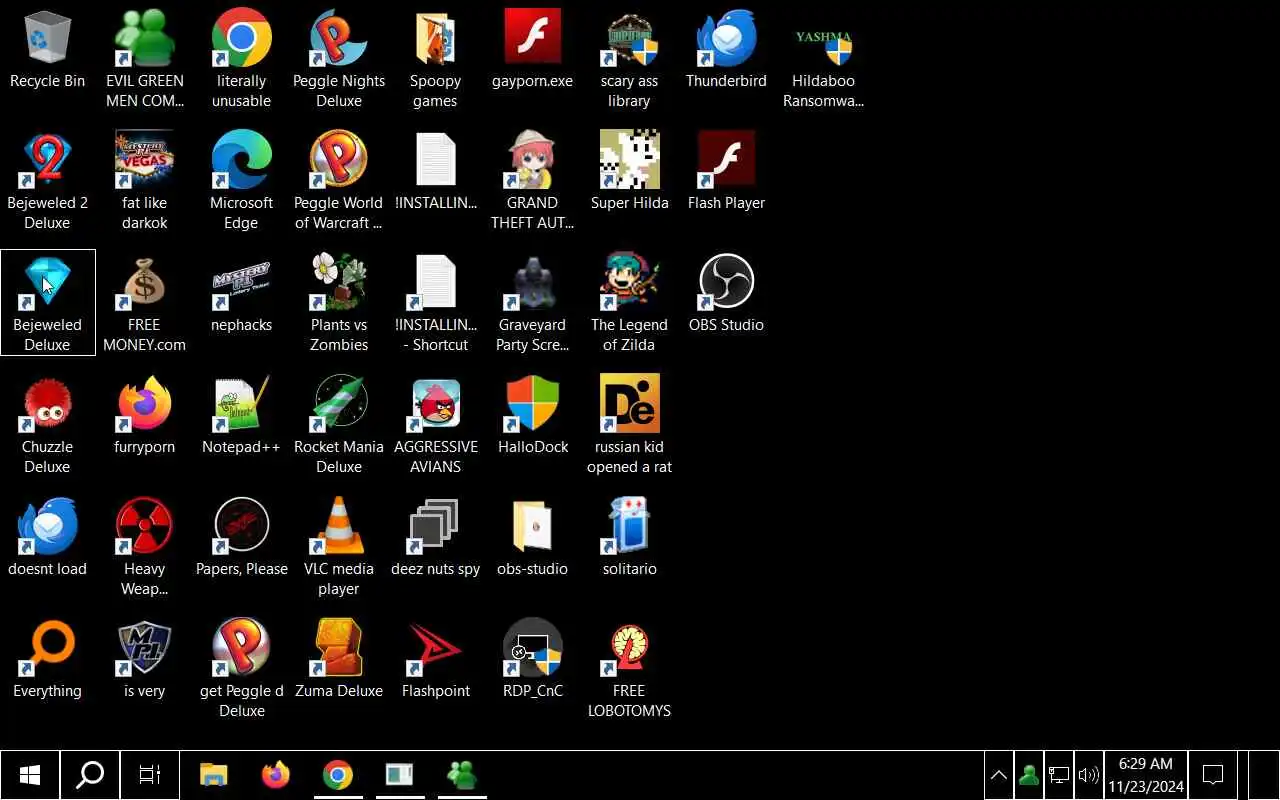Open File Explorer from the taskbar

click(213, 775)
